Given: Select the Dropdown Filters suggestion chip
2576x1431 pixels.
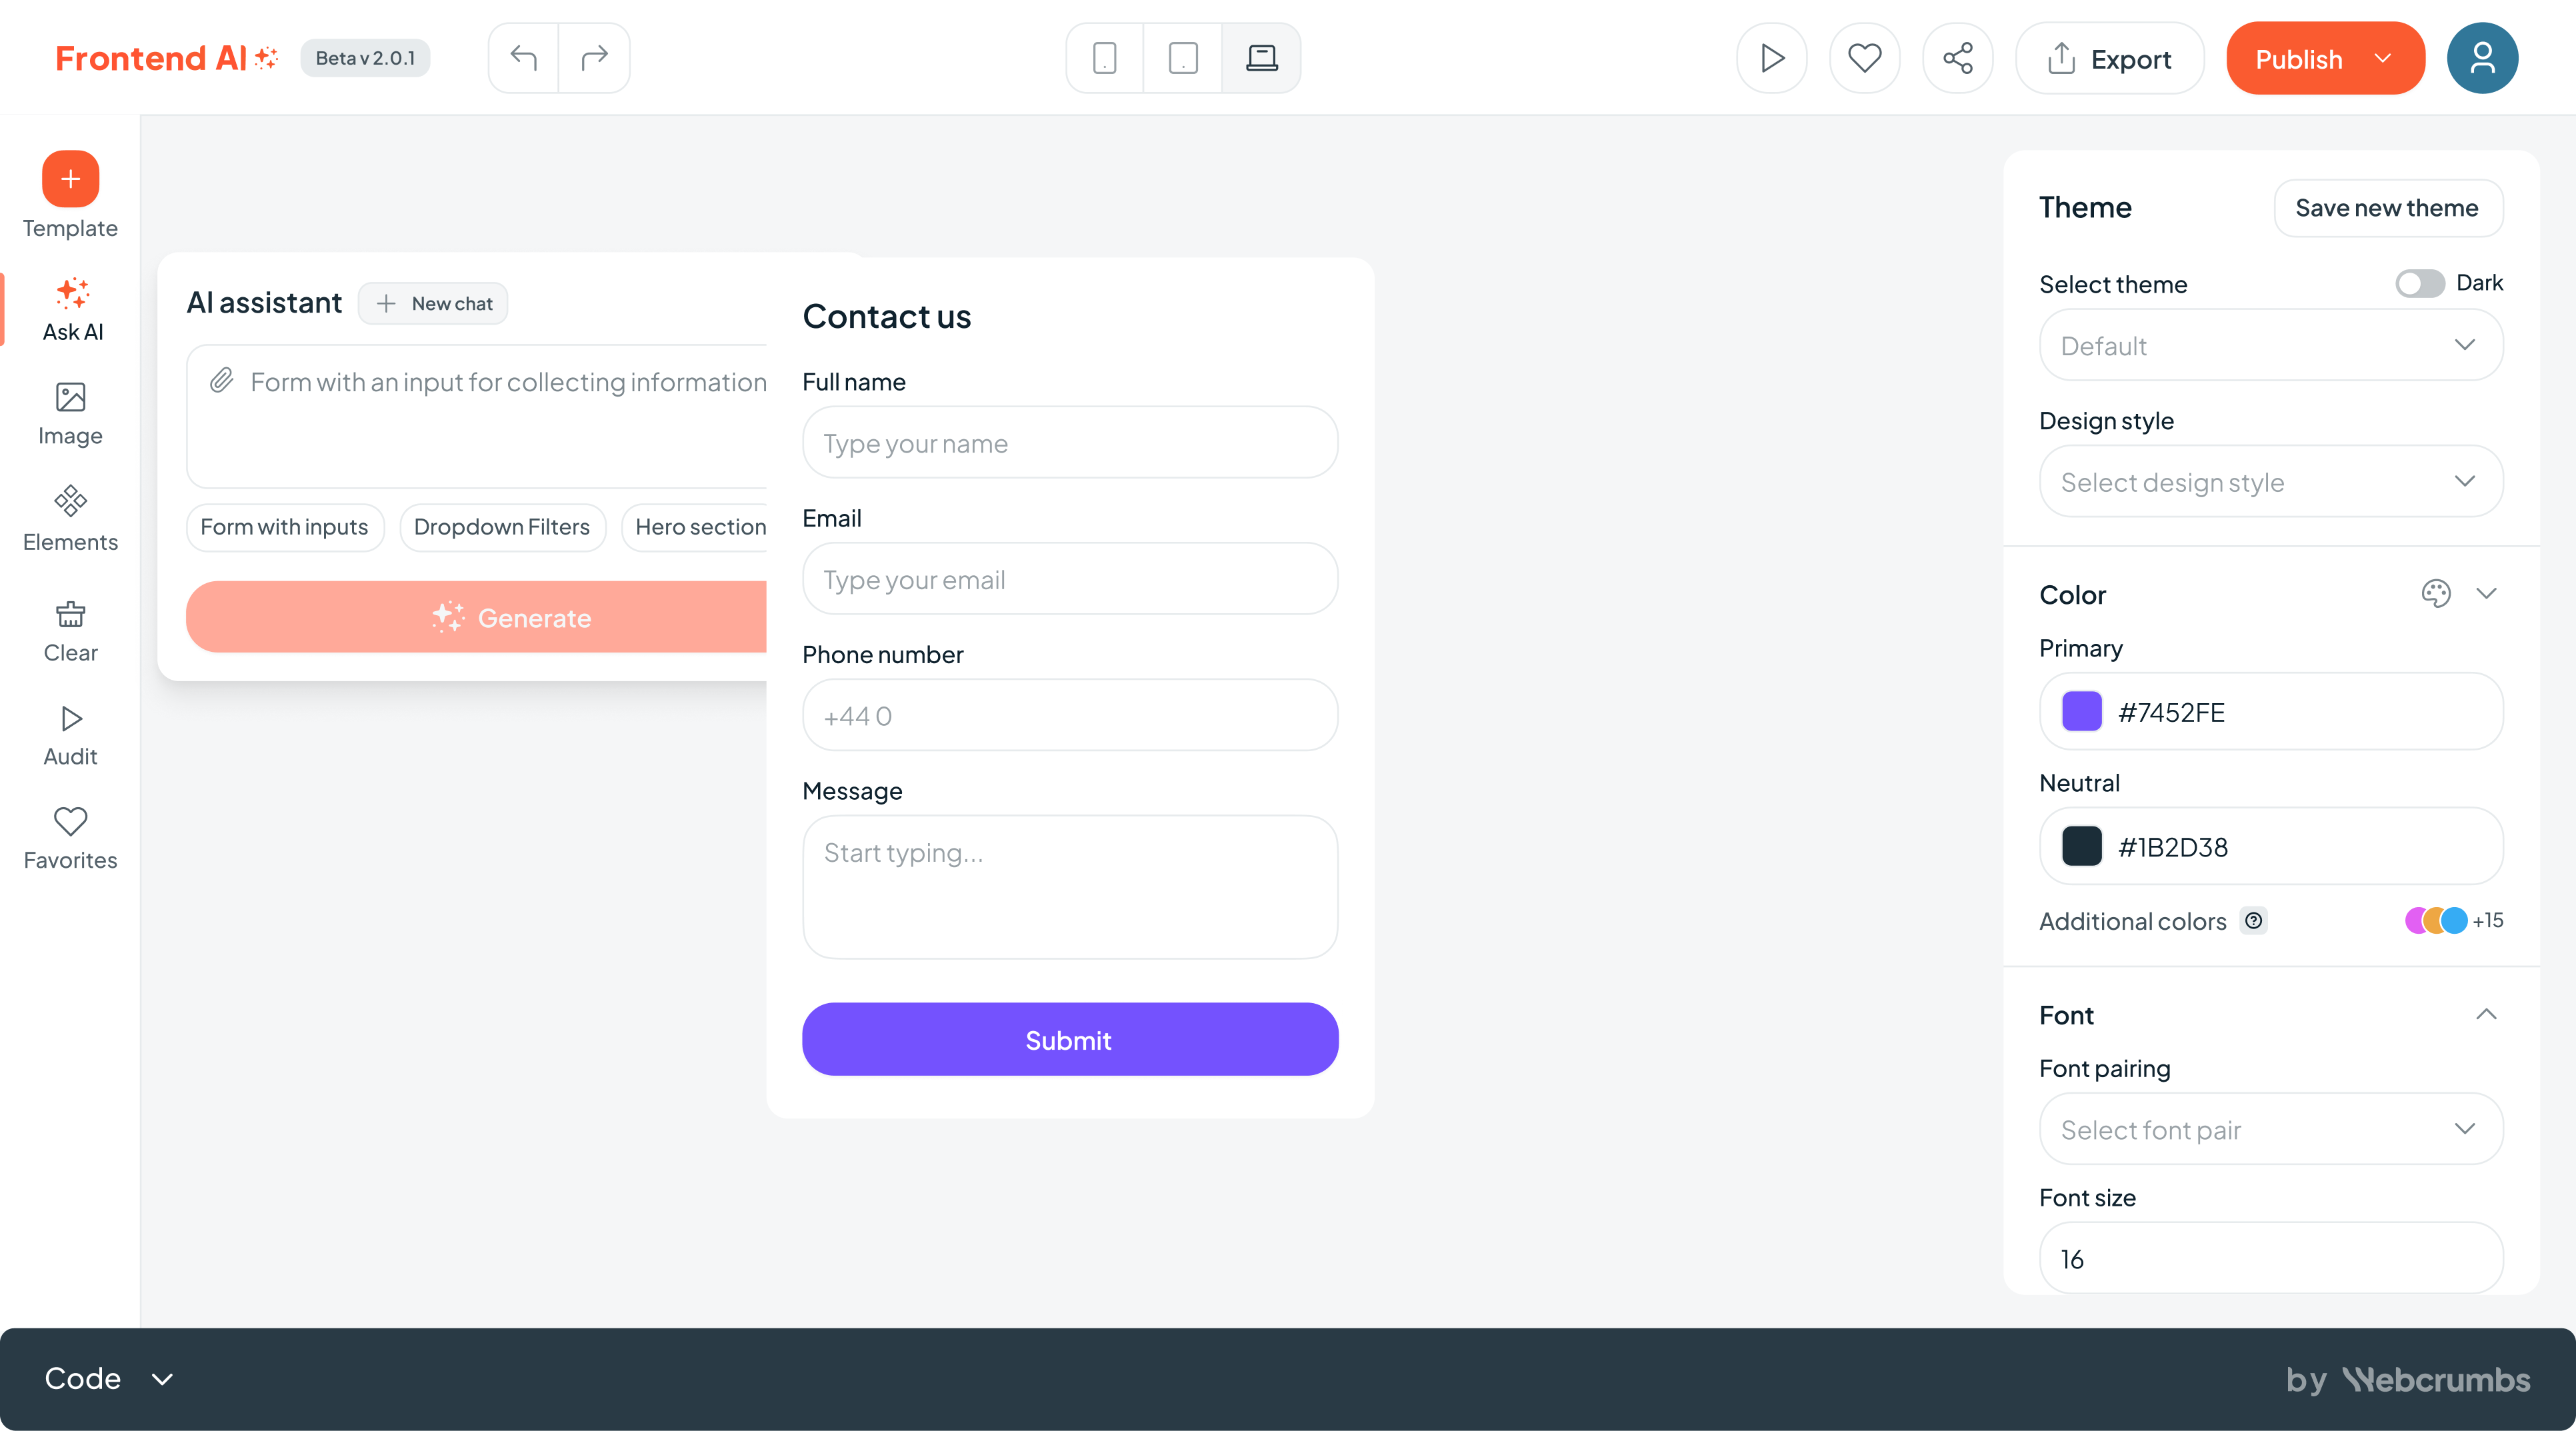Looking at the screenshot, I should [502, 527].
